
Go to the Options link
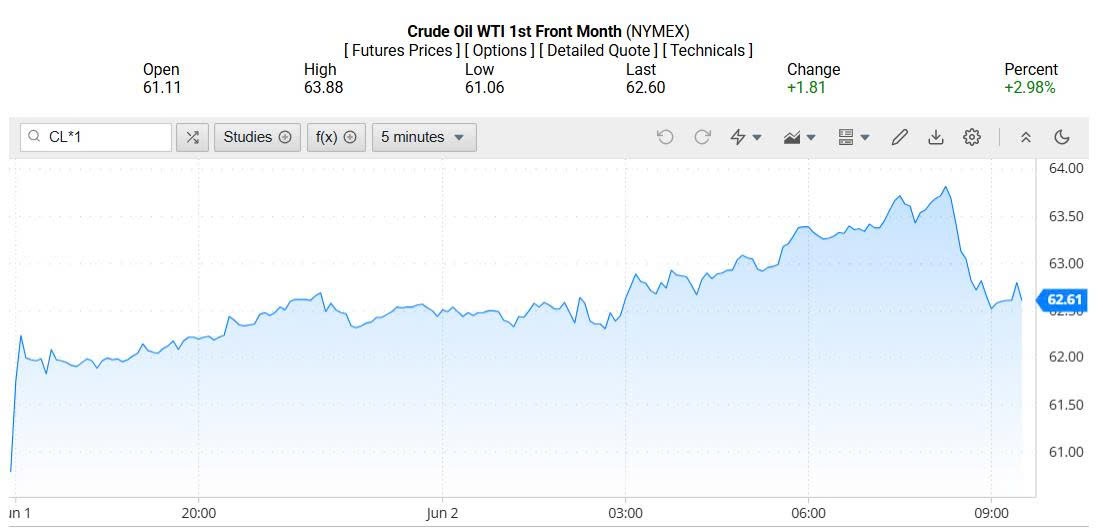(x=502, y=50)
